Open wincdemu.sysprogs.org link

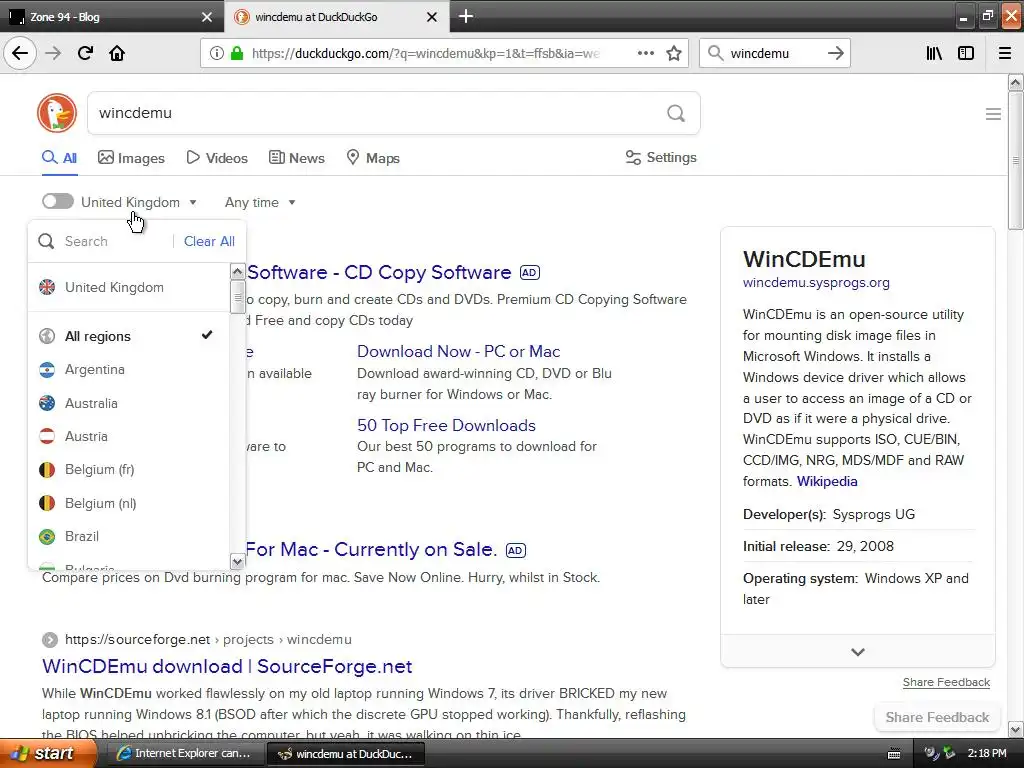816,283
